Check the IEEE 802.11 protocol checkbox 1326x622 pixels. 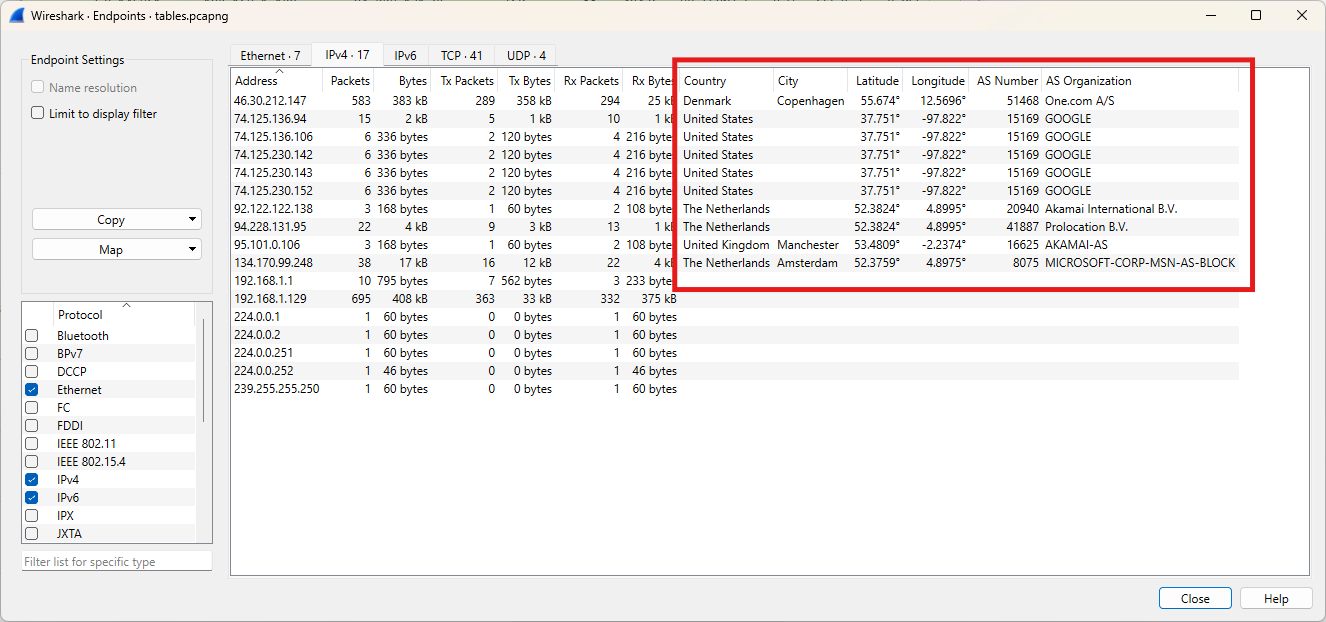pyautogui.click(x=32, y=444)
